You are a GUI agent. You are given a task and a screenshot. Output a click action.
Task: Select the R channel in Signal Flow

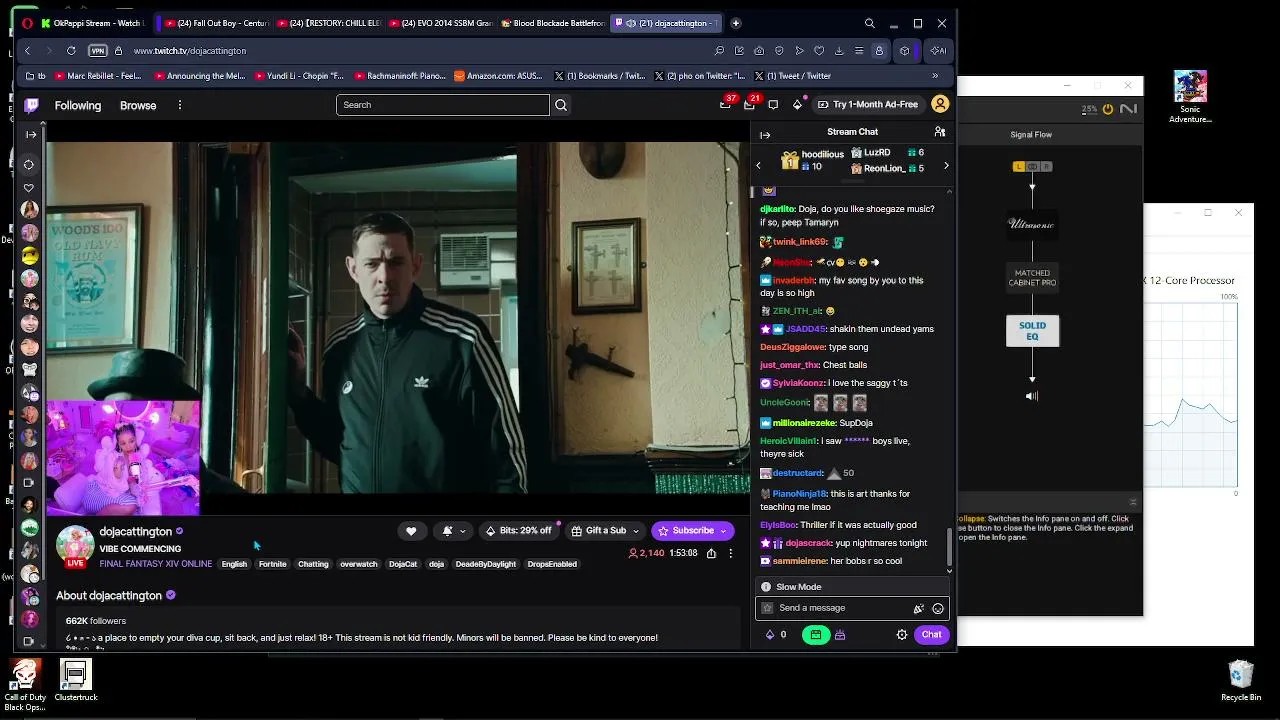[1046, 167]
